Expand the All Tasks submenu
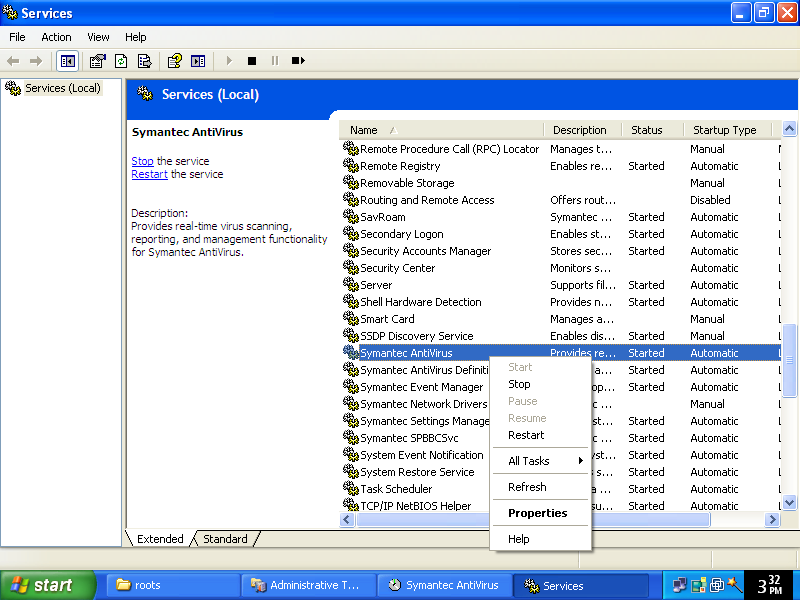The height and width of the screenshot is (600, 800). pyautogui.click(x=540, y=461)
